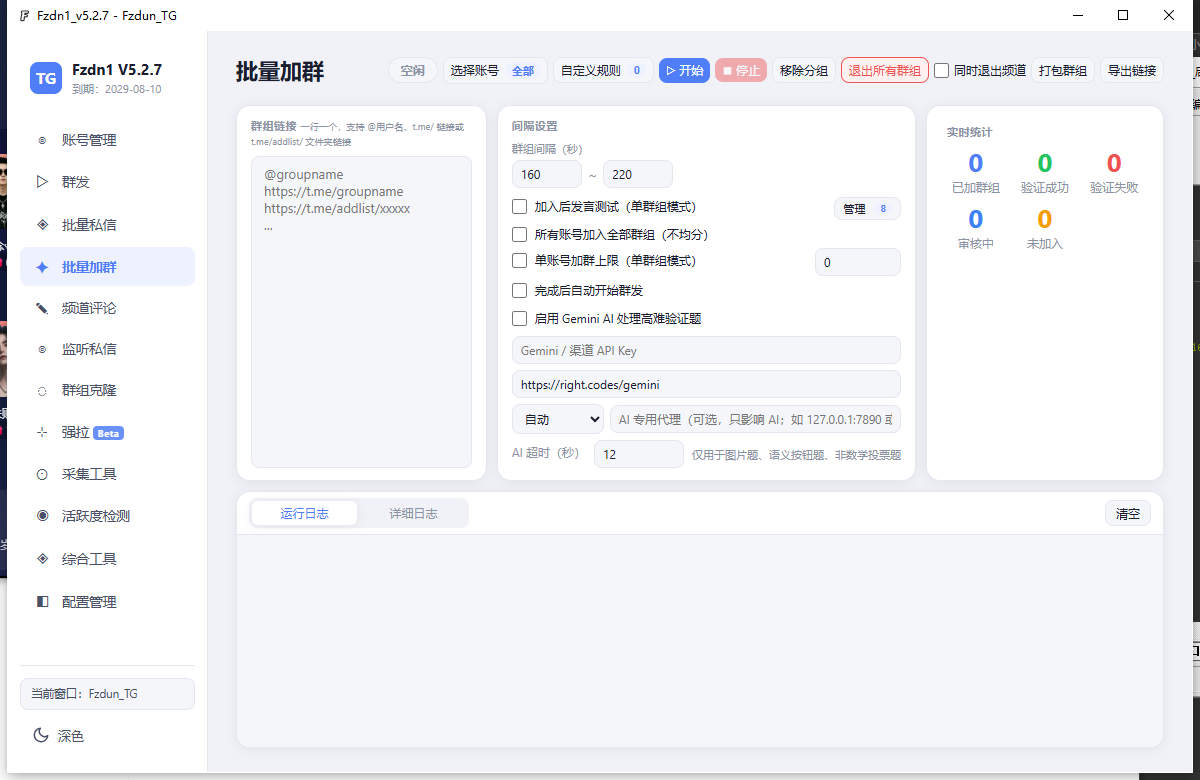
Task: Click the 审核中 counter
Action: pyautogui.click(x=976, y=228)
